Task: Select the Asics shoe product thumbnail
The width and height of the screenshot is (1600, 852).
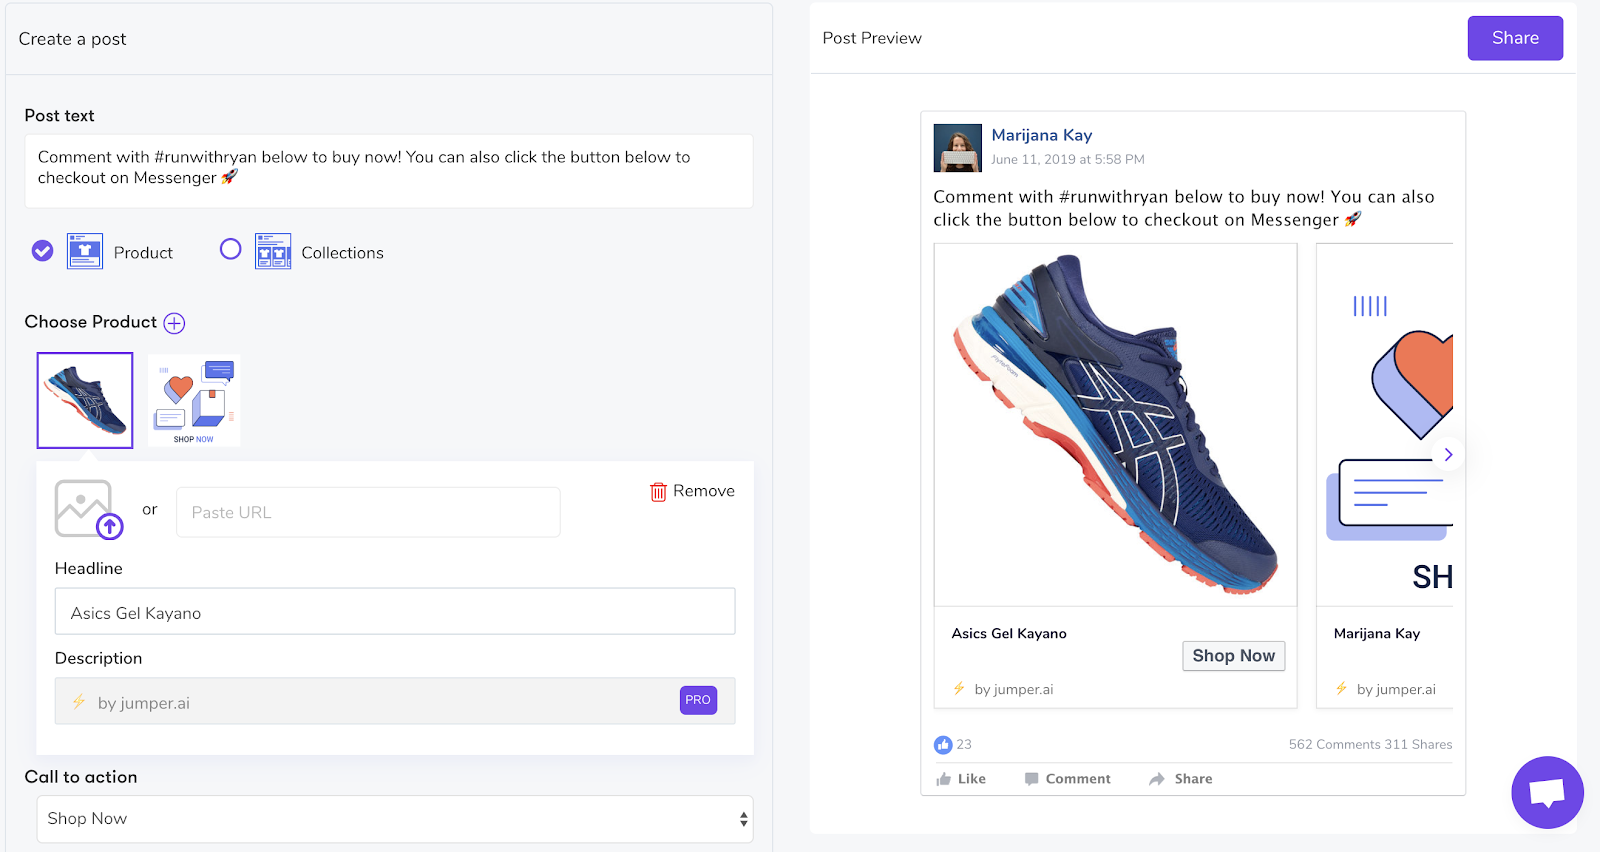Action: click(85, 400)
